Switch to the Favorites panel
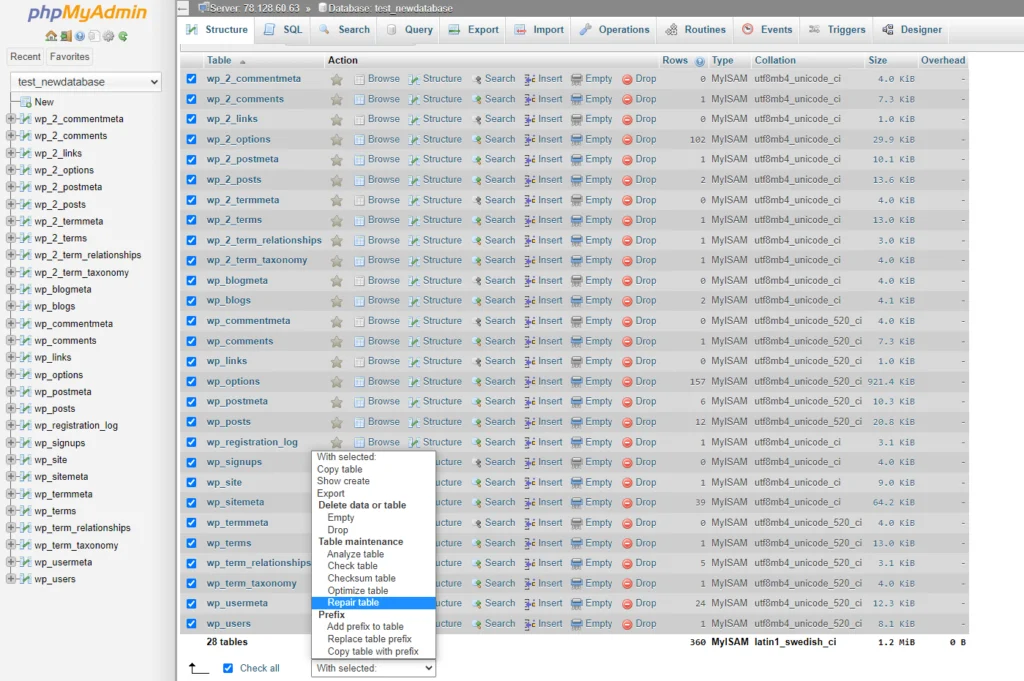Image resolution: width=1024 pixels, height=681 pixels. (x=69, y=56)
